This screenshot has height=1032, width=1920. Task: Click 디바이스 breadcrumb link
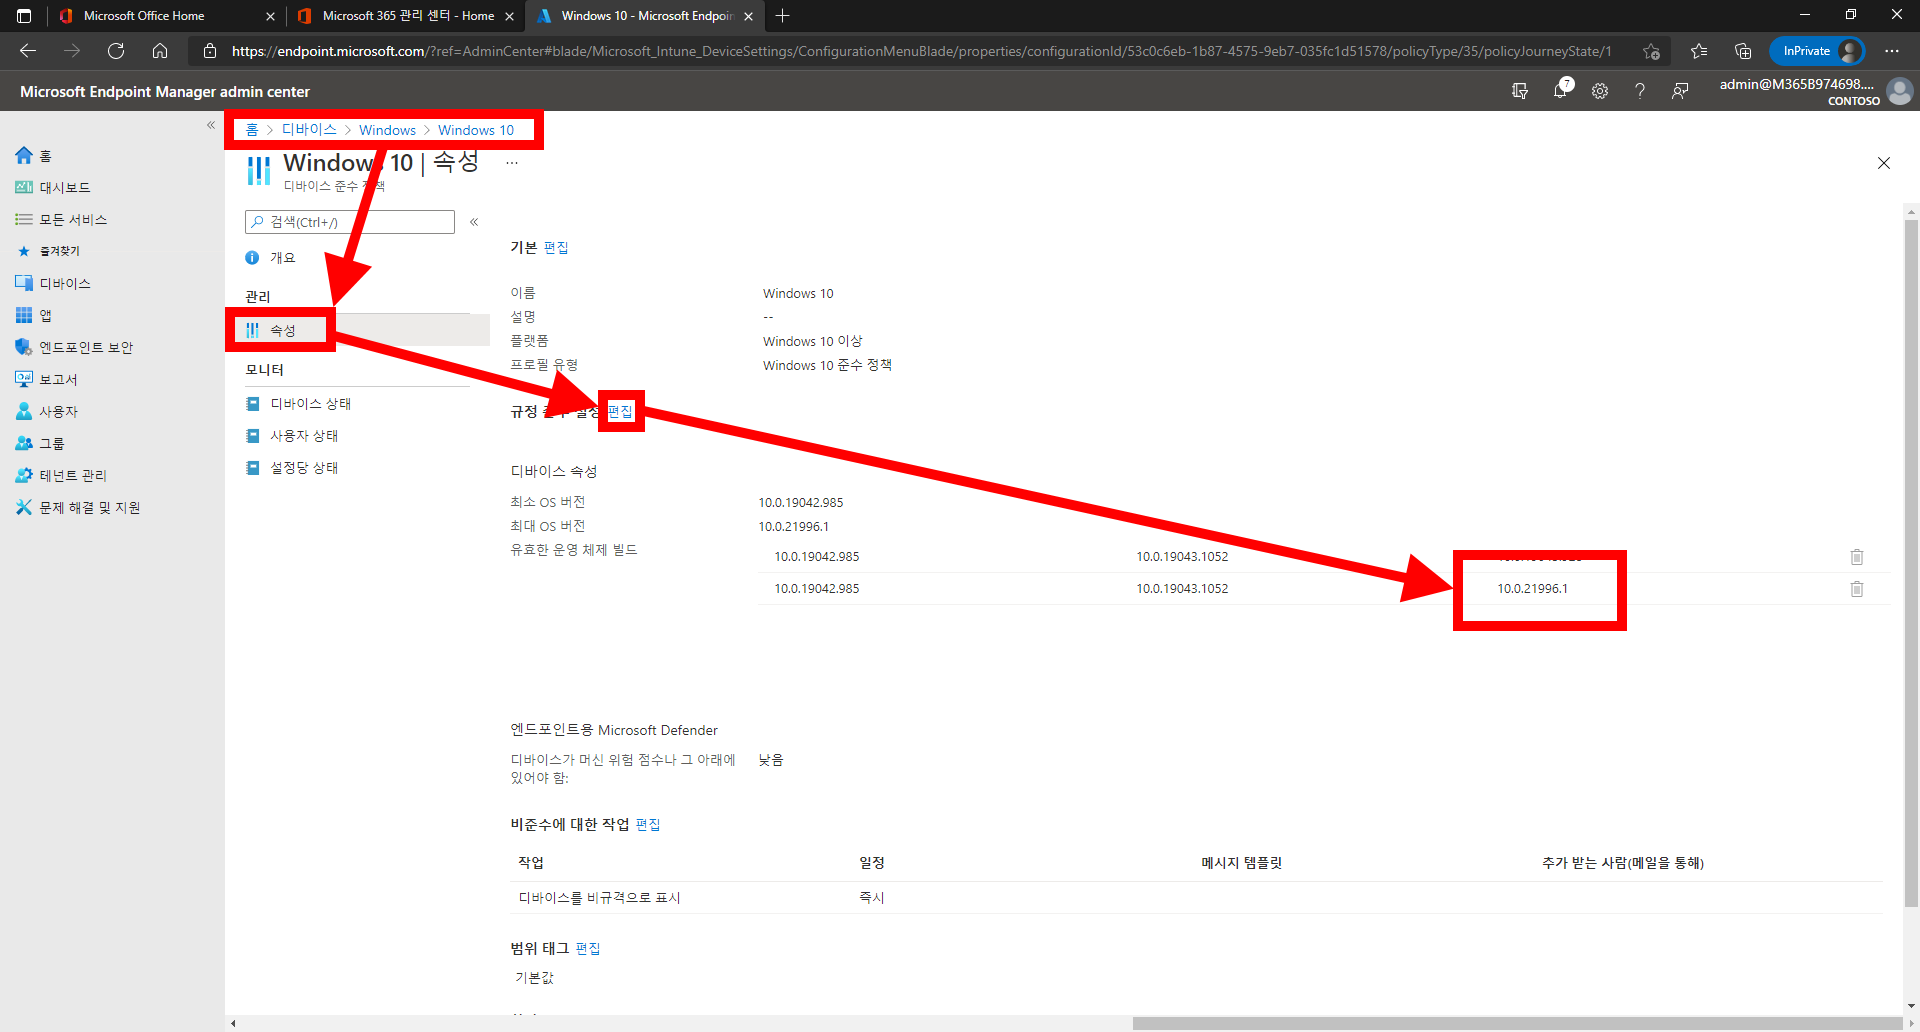tap(309, 130)
